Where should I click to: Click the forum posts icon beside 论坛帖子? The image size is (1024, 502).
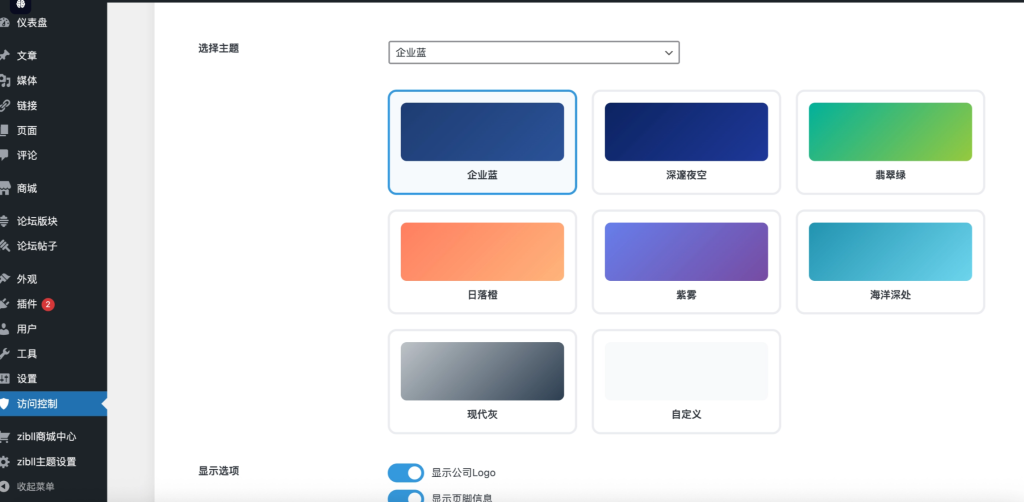point(4,246)
